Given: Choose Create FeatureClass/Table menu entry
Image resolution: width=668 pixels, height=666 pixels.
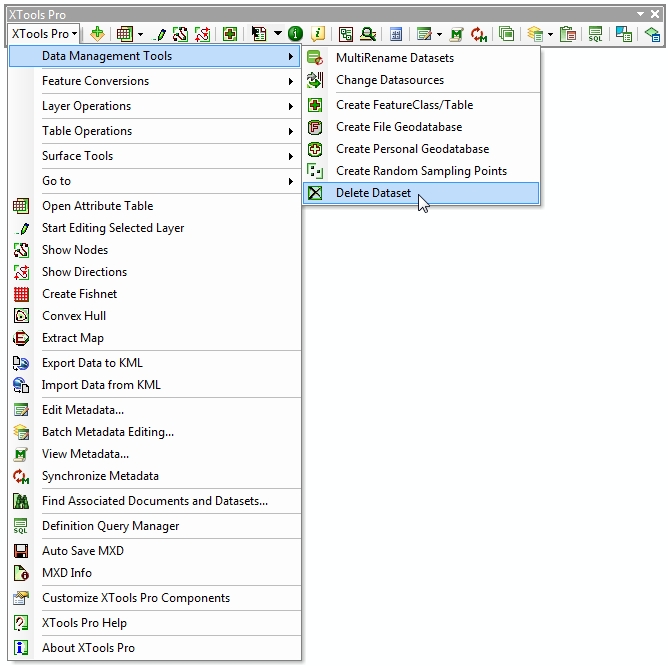Looking at the screenshot, I should (x=421, y=105).
